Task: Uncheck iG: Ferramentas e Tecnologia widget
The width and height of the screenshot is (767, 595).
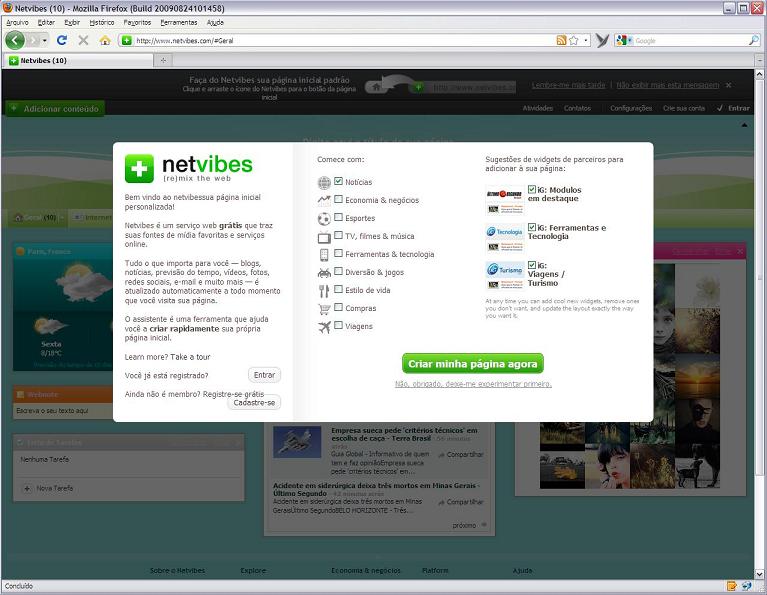Action: [532, 227]
